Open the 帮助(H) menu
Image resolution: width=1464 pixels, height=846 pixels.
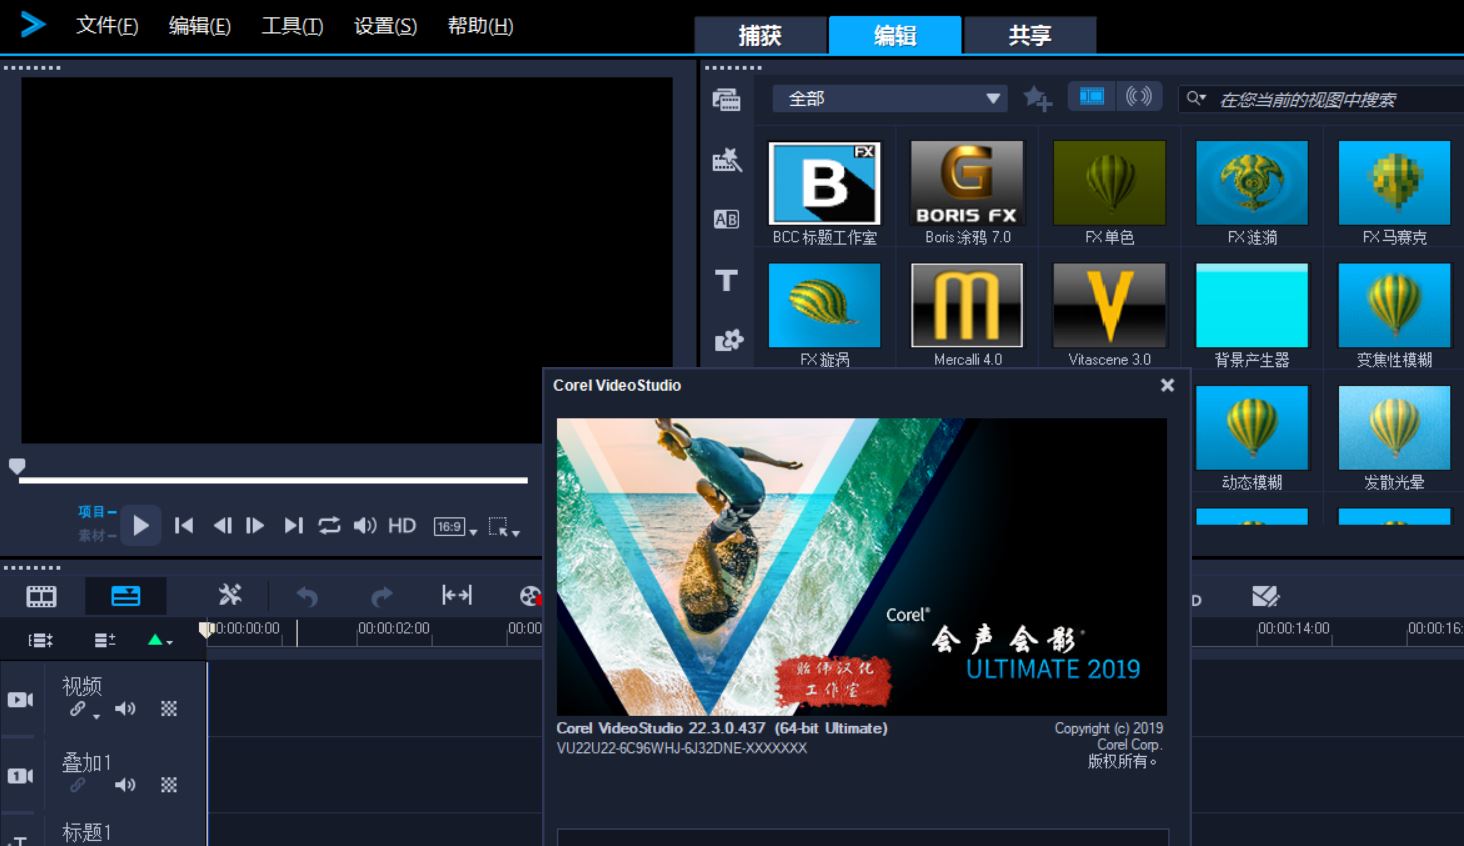[480, 26]
